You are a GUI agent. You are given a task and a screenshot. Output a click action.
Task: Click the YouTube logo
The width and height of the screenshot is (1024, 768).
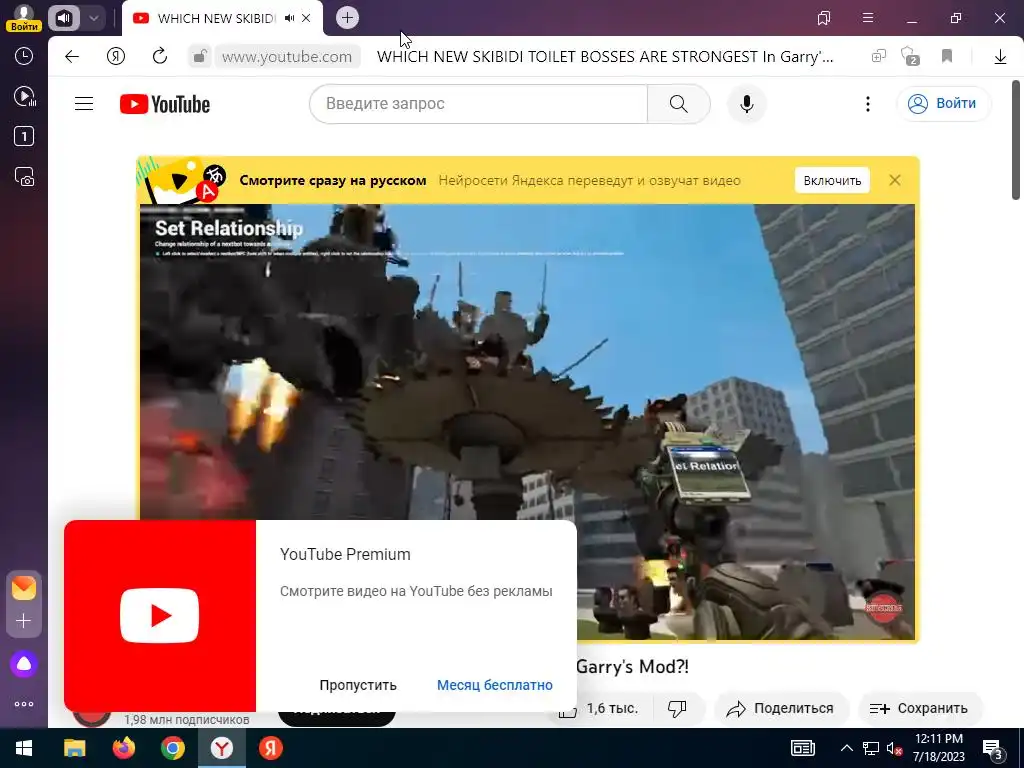[165, 104]
